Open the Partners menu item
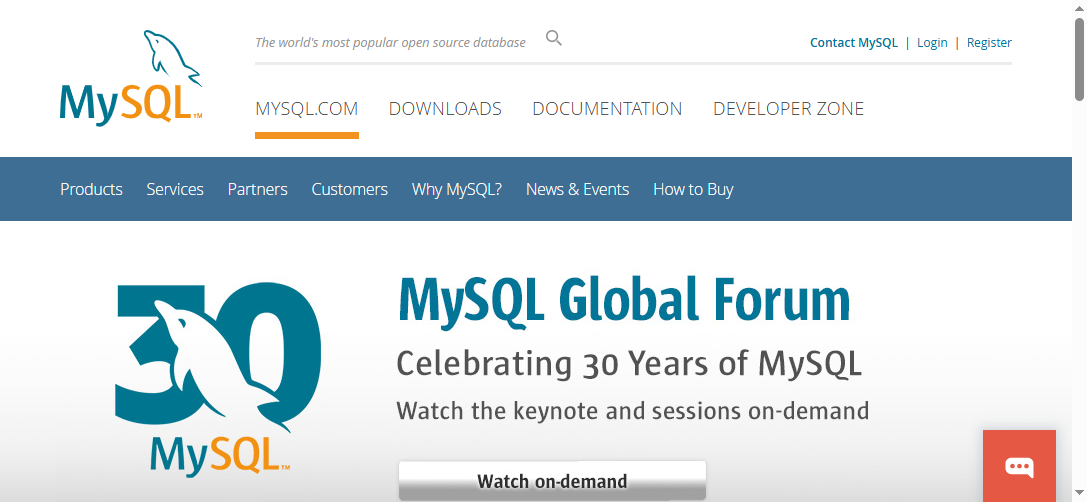The image size is (1087, 502). pyautogui.click(x=257, y=189)
